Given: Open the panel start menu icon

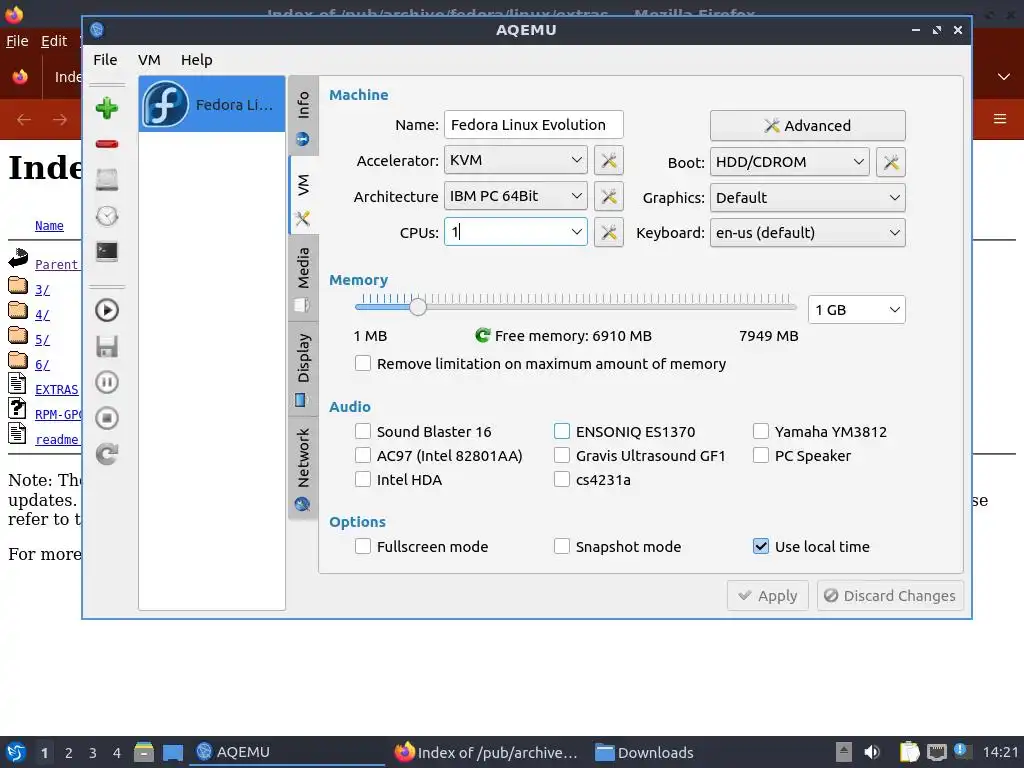Looking at the screenshot, I should [15, 752].
